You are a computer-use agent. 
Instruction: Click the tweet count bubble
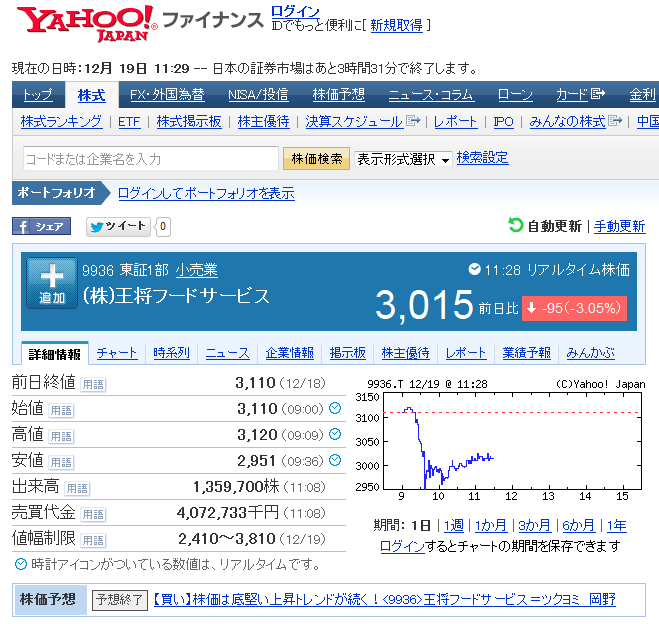click(163, 227)
